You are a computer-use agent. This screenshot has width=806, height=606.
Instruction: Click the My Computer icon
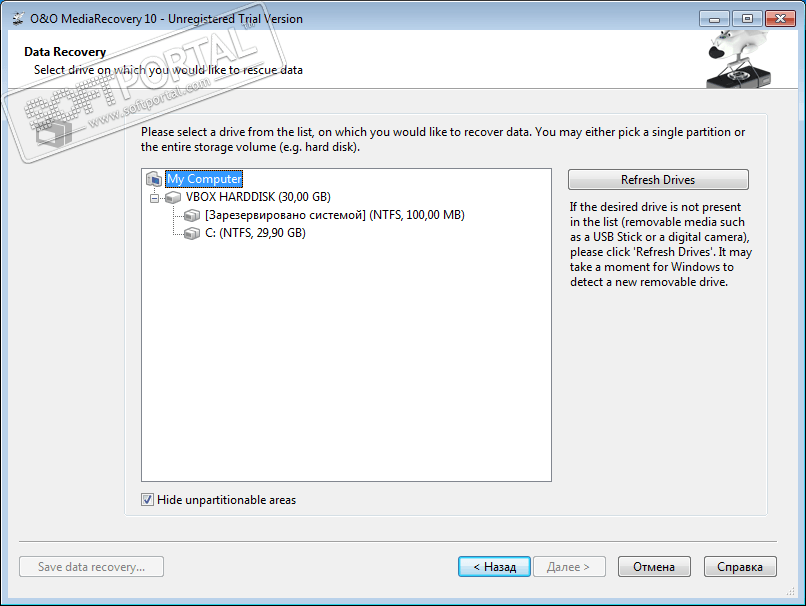[154, 179]
